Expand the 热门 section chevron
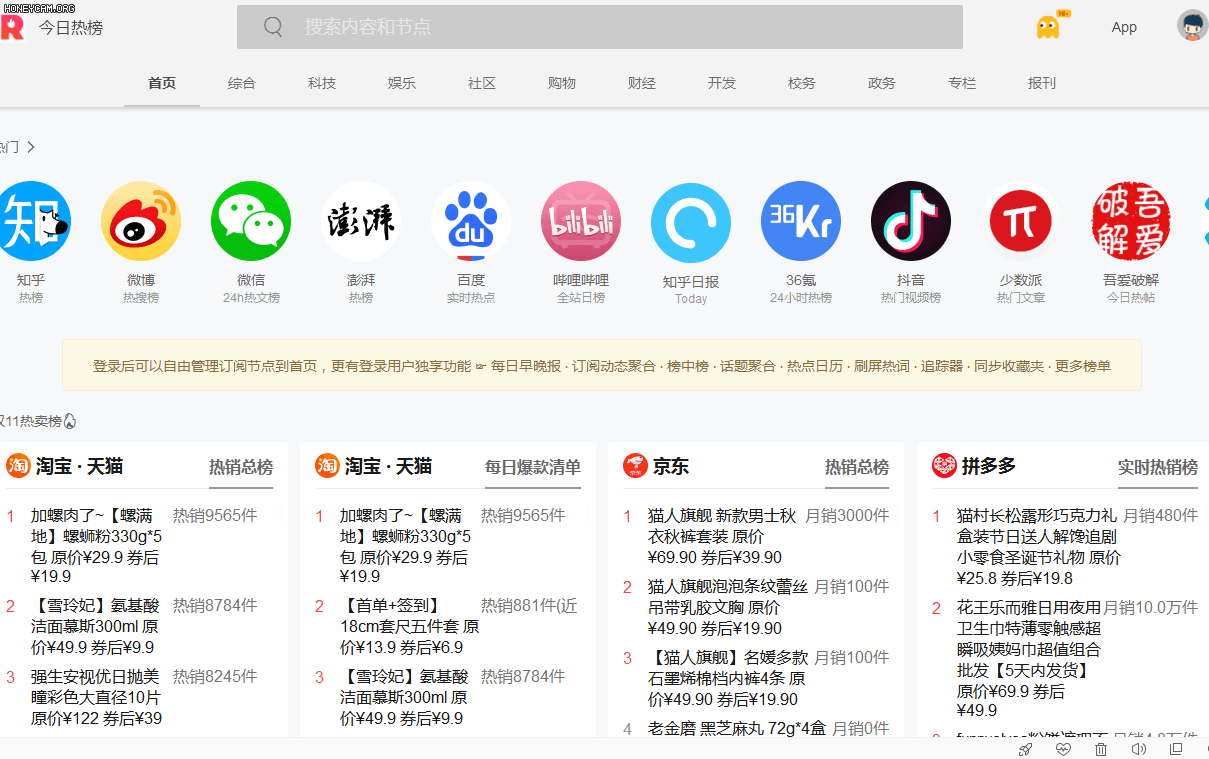Screen dimensions: 1209x759 31,147
